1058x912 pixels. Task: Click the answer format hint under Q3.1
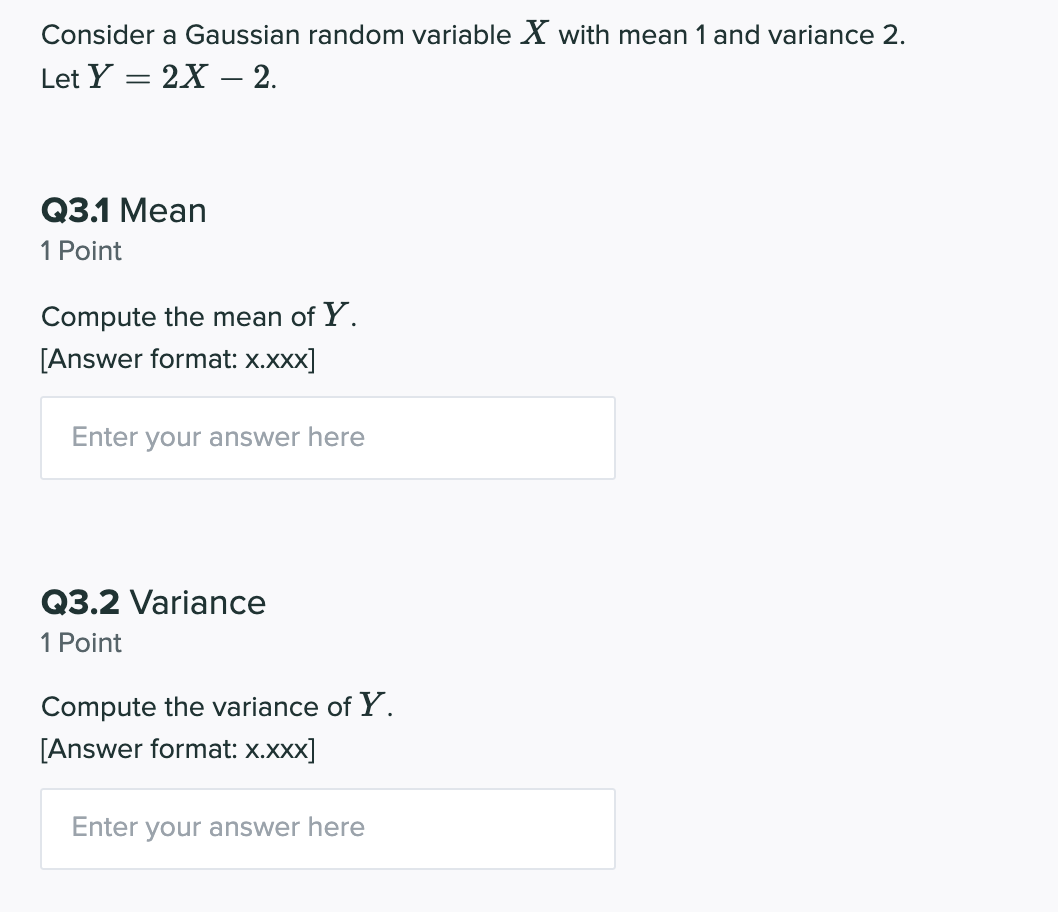(x=177, y=359)
